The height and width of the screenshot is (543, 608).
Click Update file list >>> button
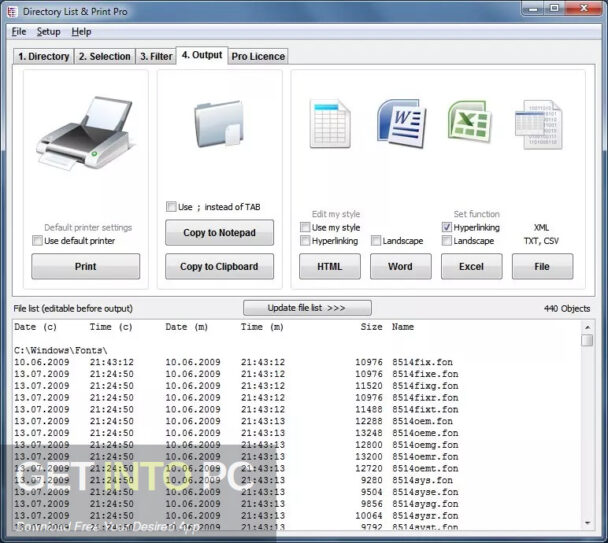tap(307, 308)
